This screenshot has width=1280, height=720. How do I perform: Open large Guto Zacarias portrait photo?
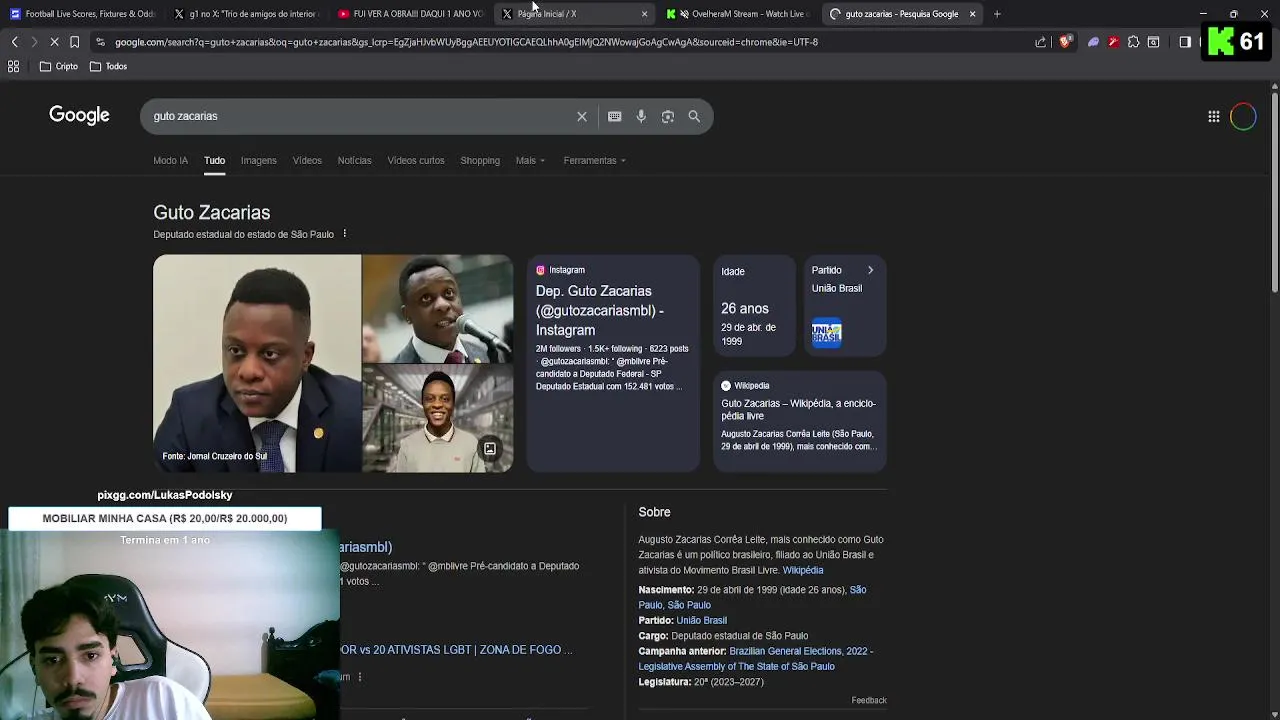tap(257, 363)
